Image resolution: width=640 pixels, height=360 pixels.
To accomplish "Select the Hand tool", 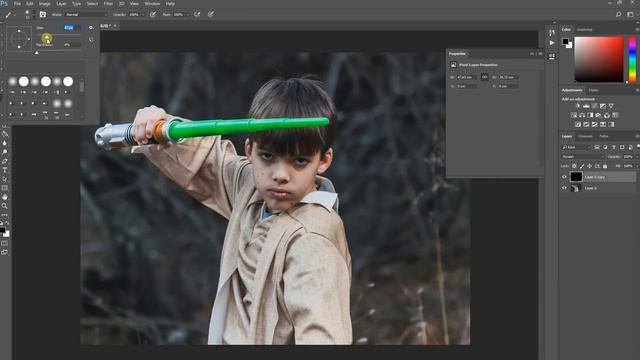I will (x=5, y=197).
